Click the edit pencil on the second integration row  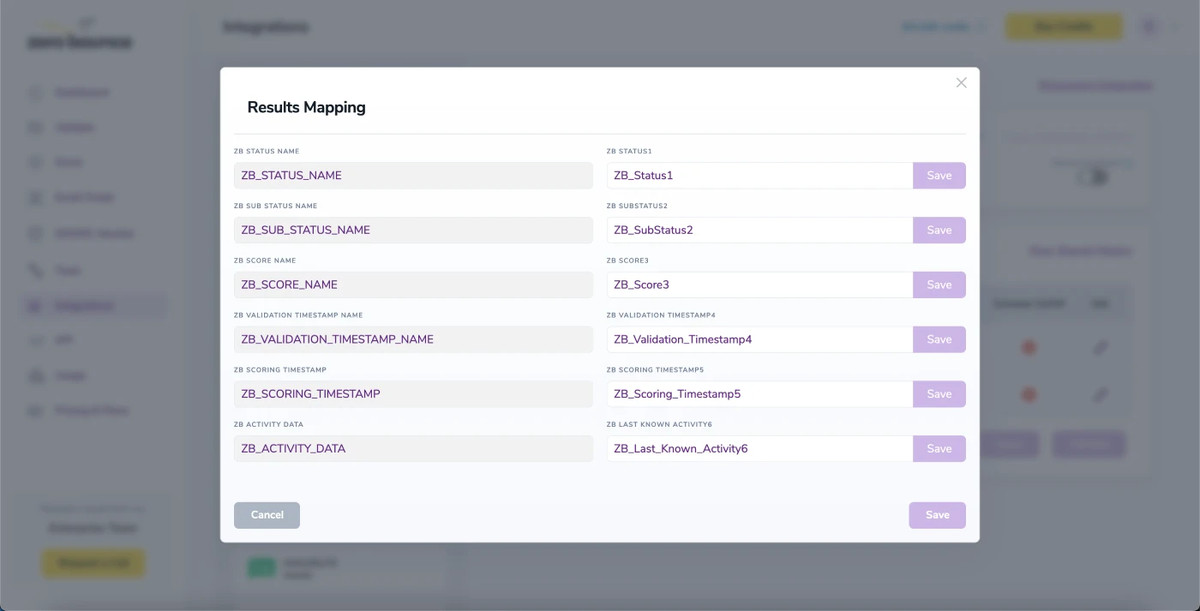[1101, 394]
